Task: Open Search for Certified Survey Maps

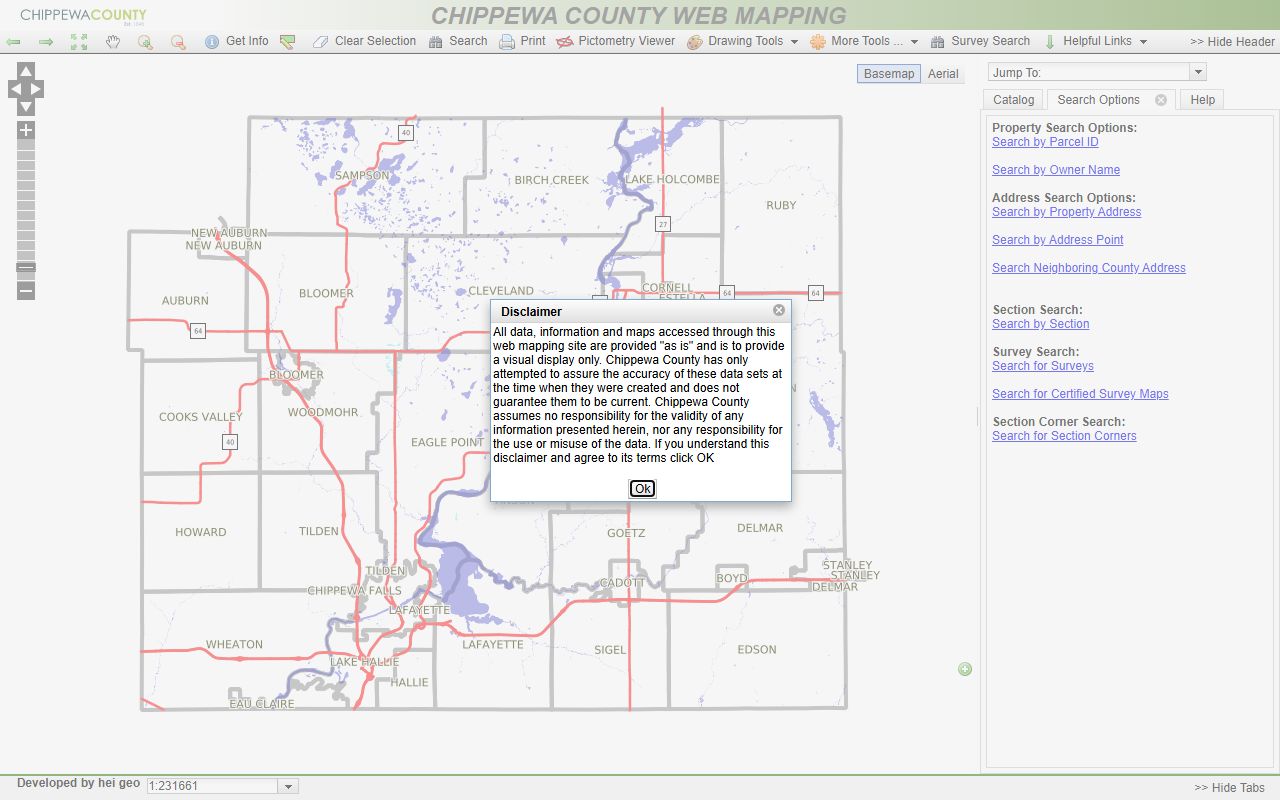Action: point(1080,394)
